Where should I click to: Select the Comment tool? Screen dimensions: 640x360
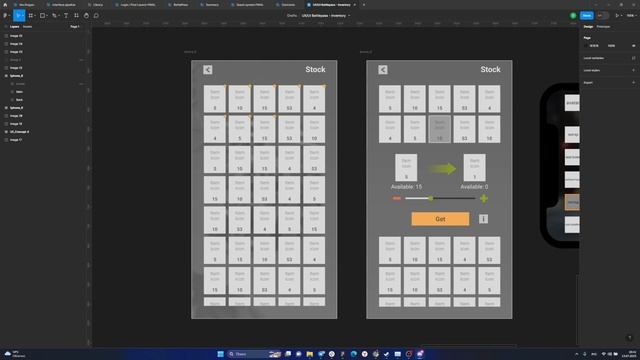point(96,16)
